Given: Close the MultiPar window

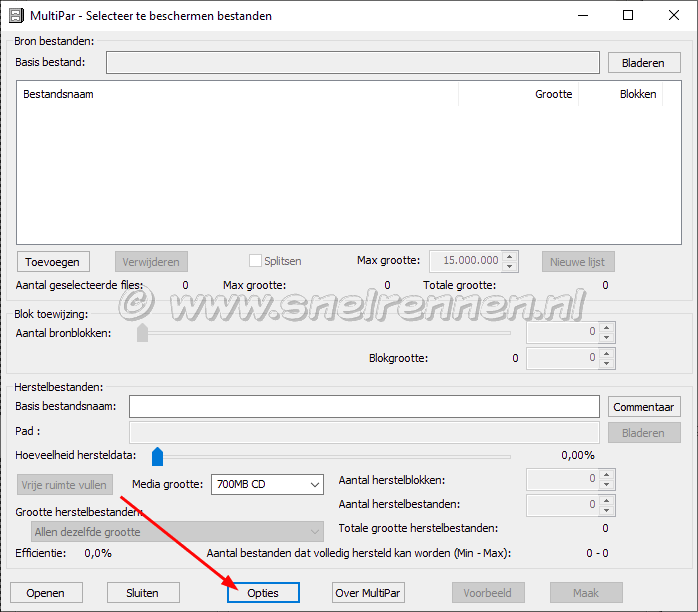Looking at the screenshot, I should click(x=674, y=16).
